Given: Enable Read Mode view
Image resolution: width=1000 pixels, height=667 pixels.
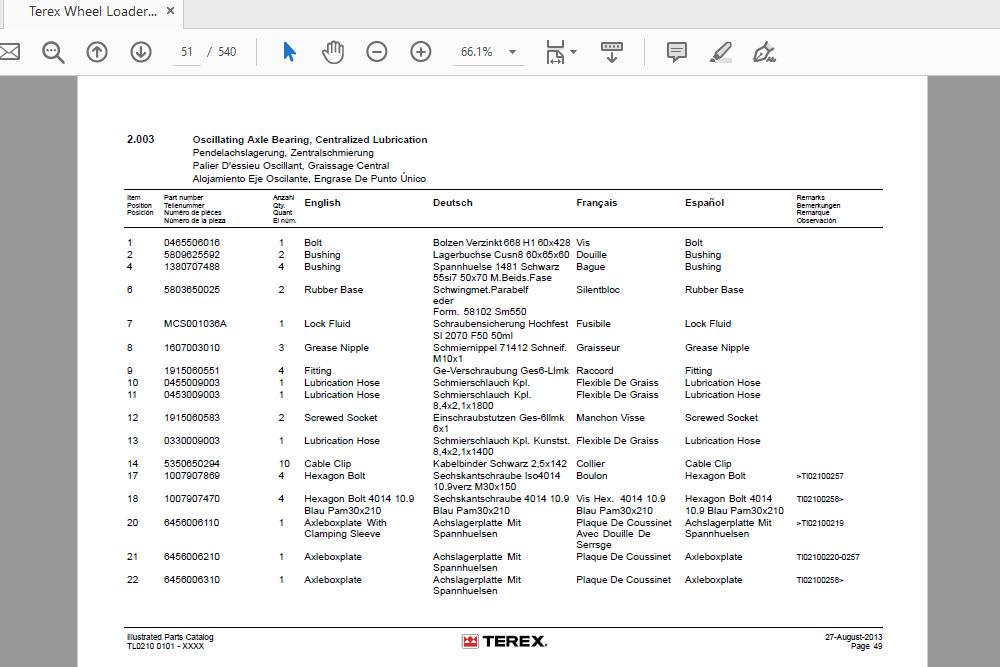Looking at the screenshot, I should (611, 51).
